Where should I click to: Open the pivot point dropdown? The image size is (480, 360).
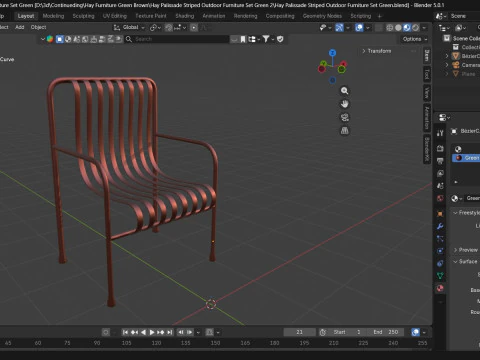coord(155,28)
